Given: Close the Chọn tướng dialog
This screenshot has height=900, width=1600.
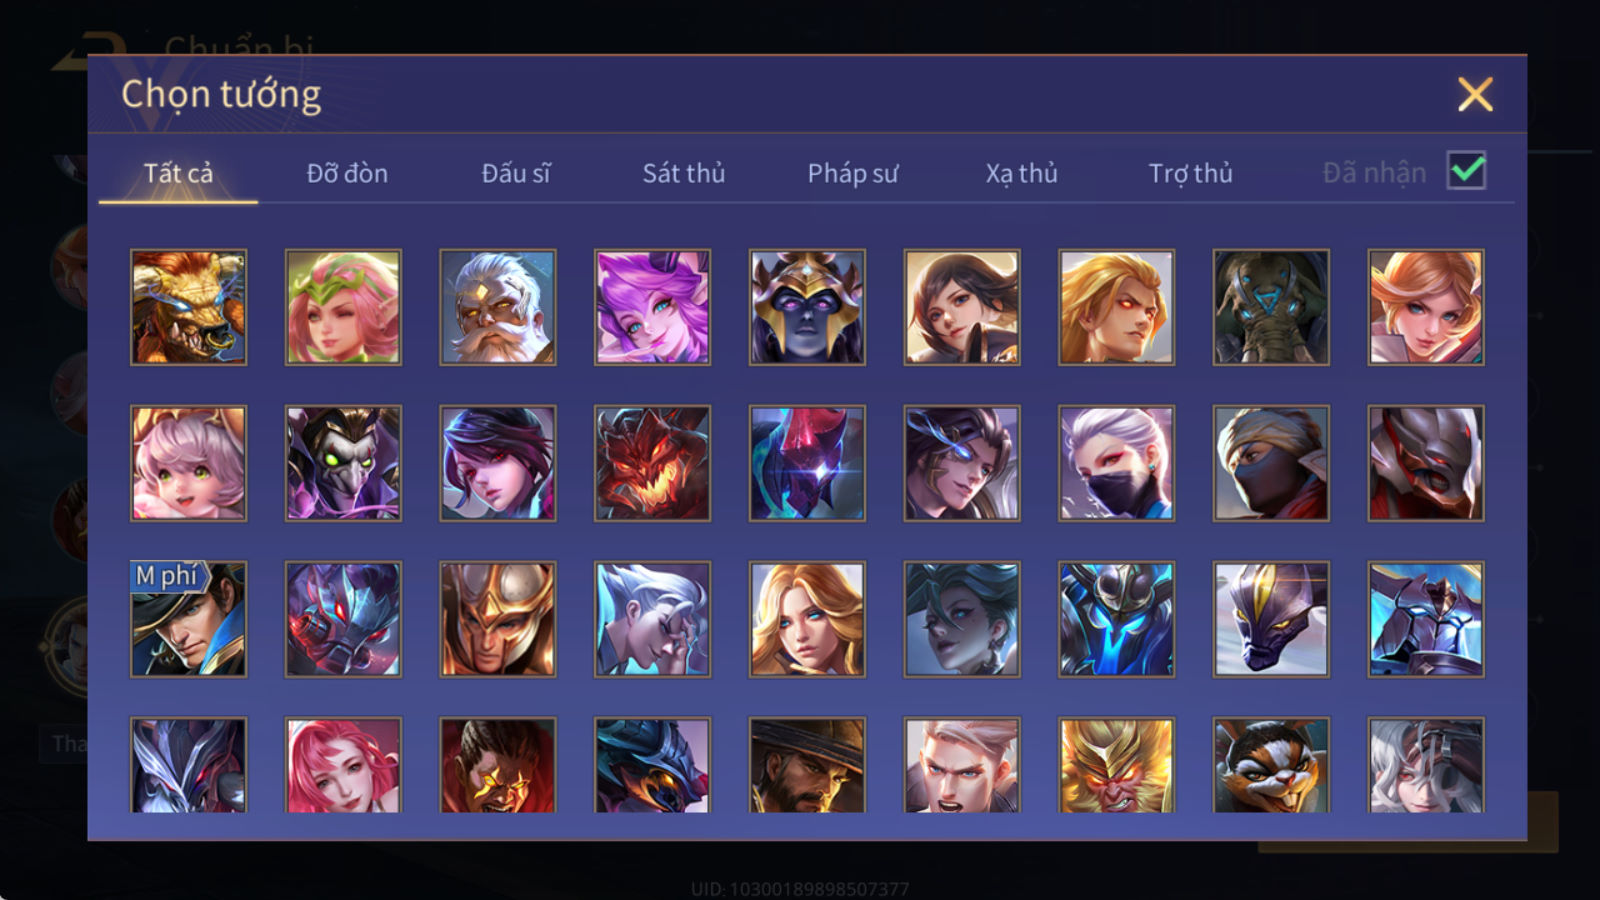Looking at the screenshot, I should [x=1475, y=95].
